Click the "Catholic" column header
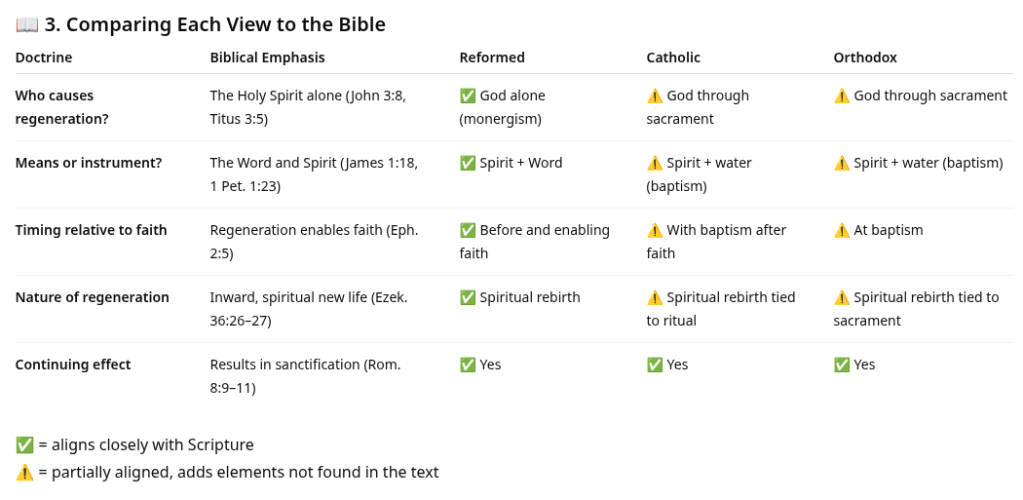 coord(673,58)
